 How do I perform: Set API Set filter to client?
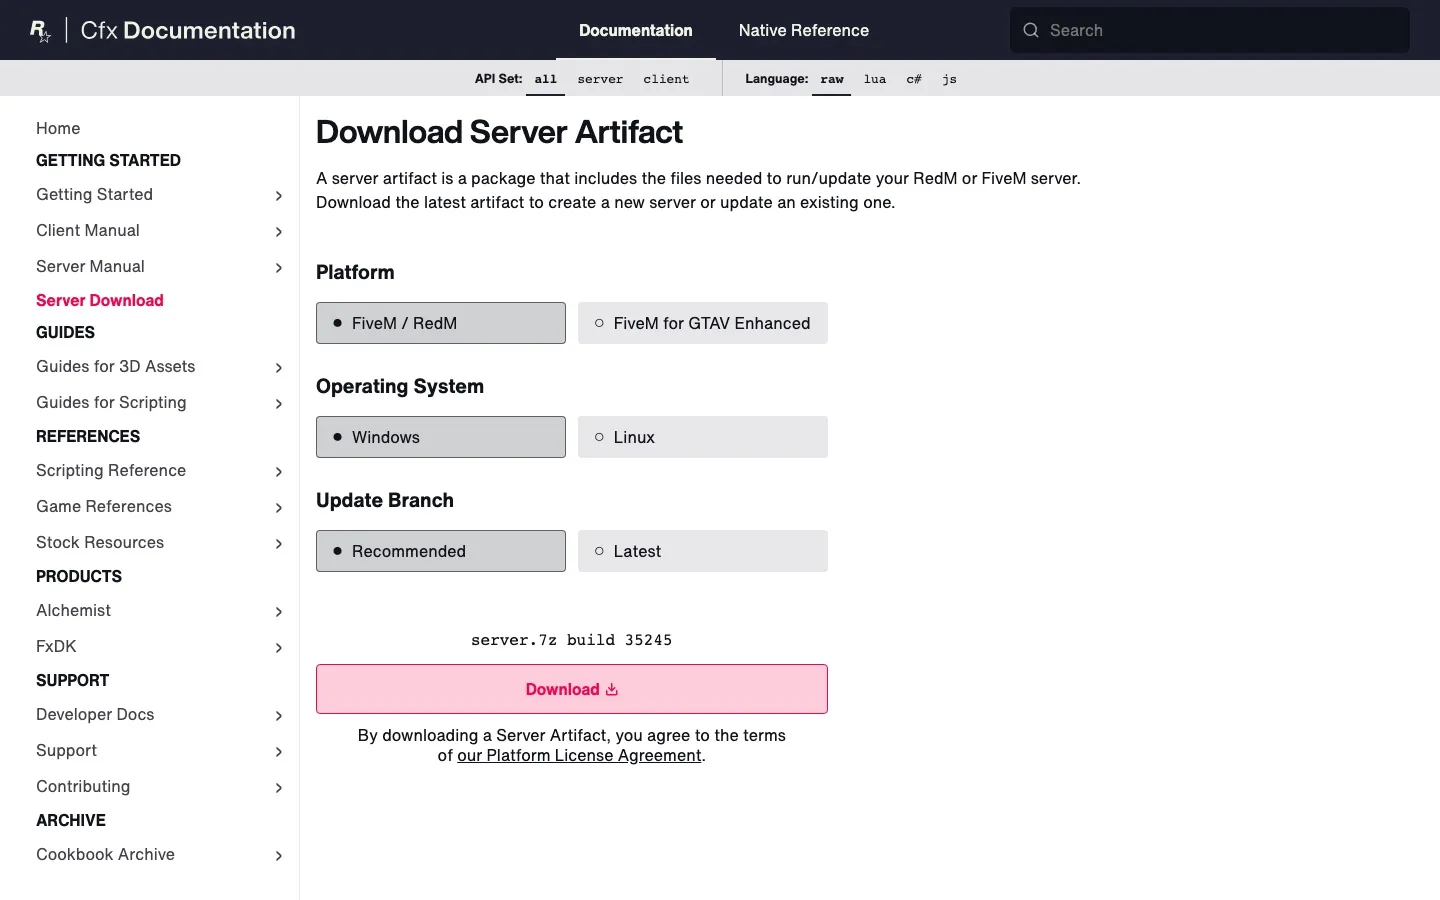pos(666,79)
